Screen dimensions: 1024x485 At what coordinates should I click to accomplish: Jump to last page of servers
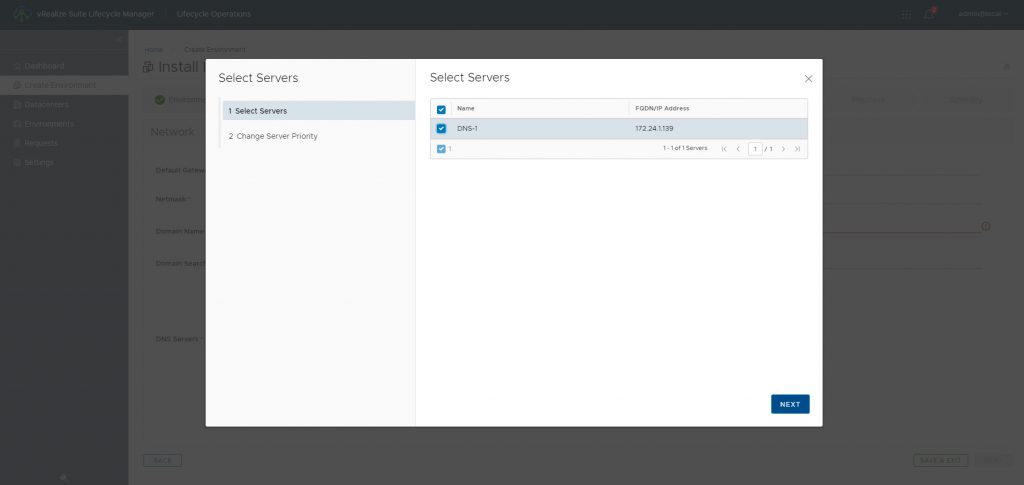[797, 149]
